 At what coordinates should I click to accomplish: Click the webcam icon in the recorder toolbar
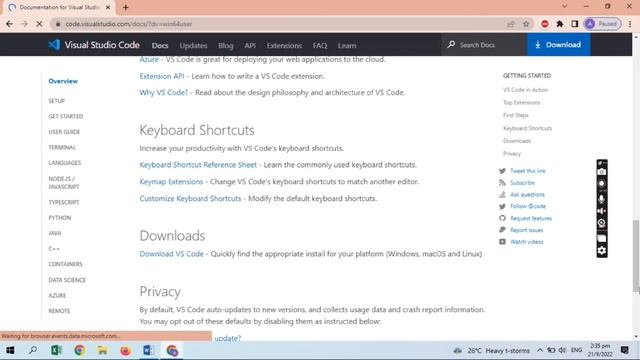pyautogui.click(x=602, y=223)
